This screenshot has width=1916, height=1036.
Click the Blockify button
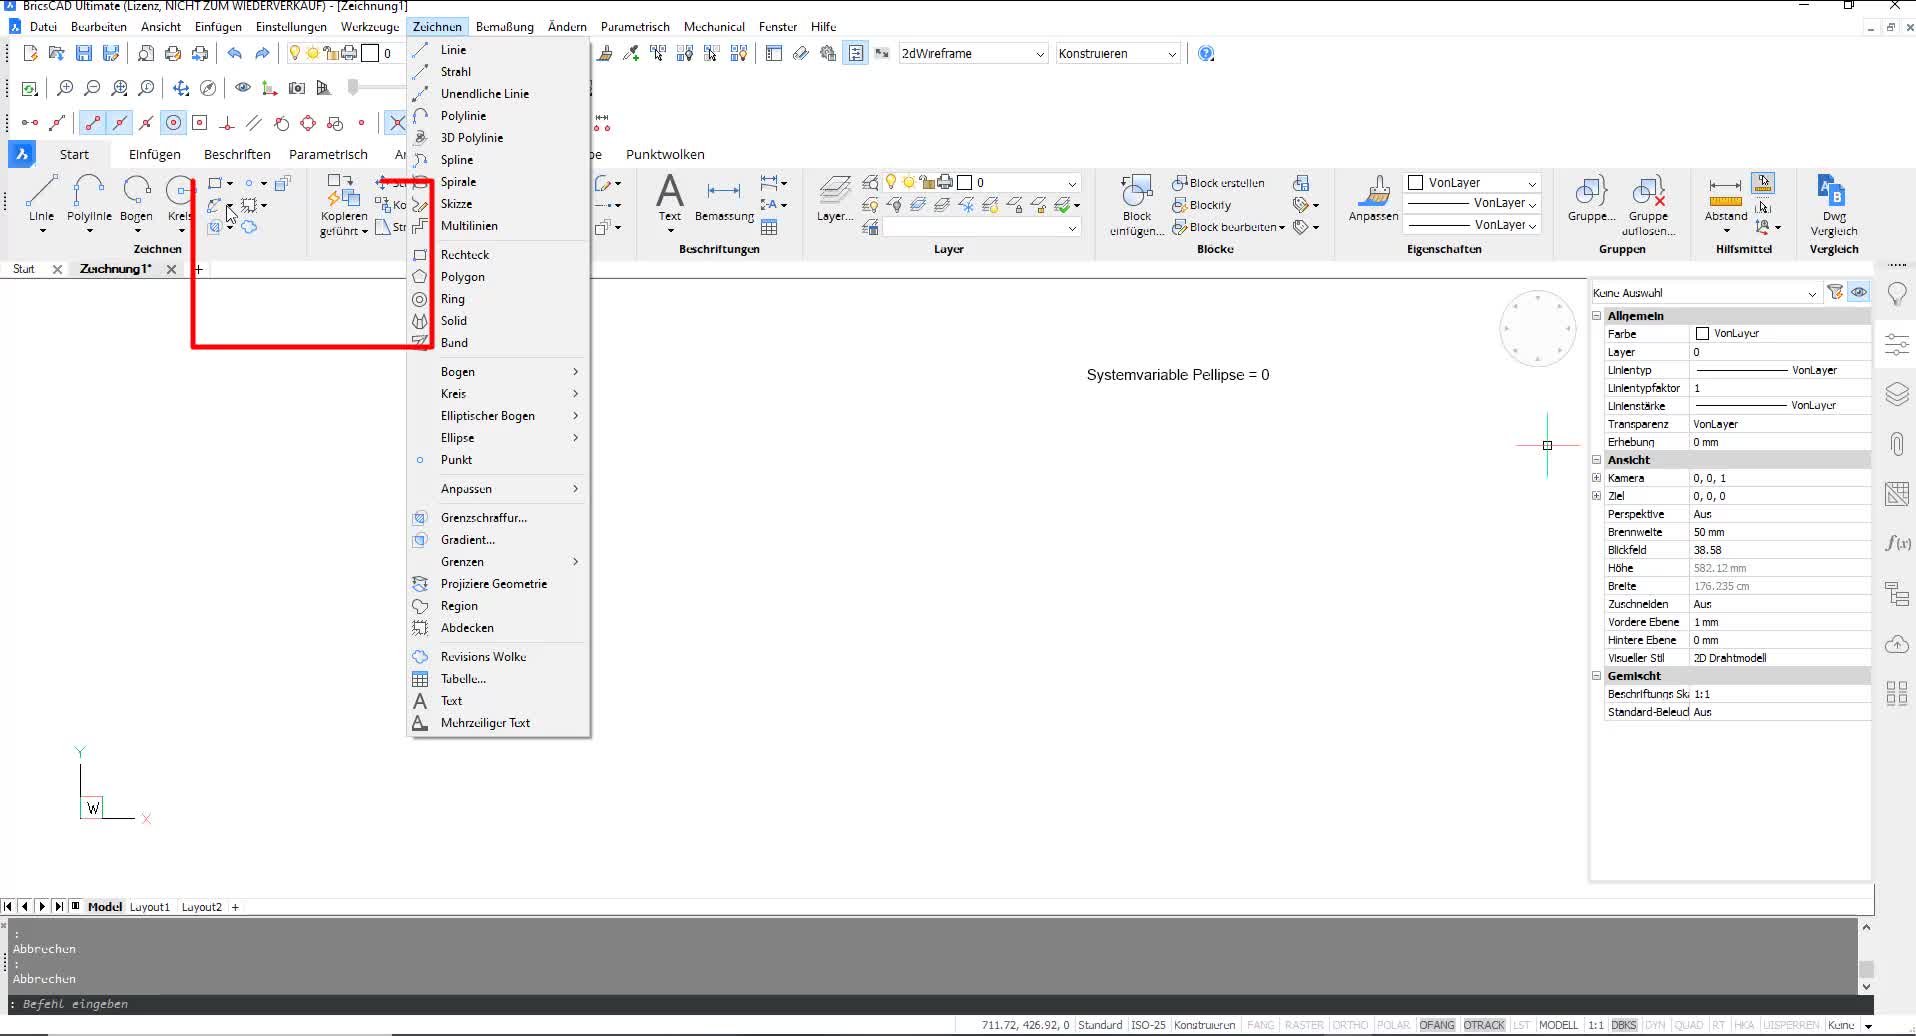coord(1201,205)
